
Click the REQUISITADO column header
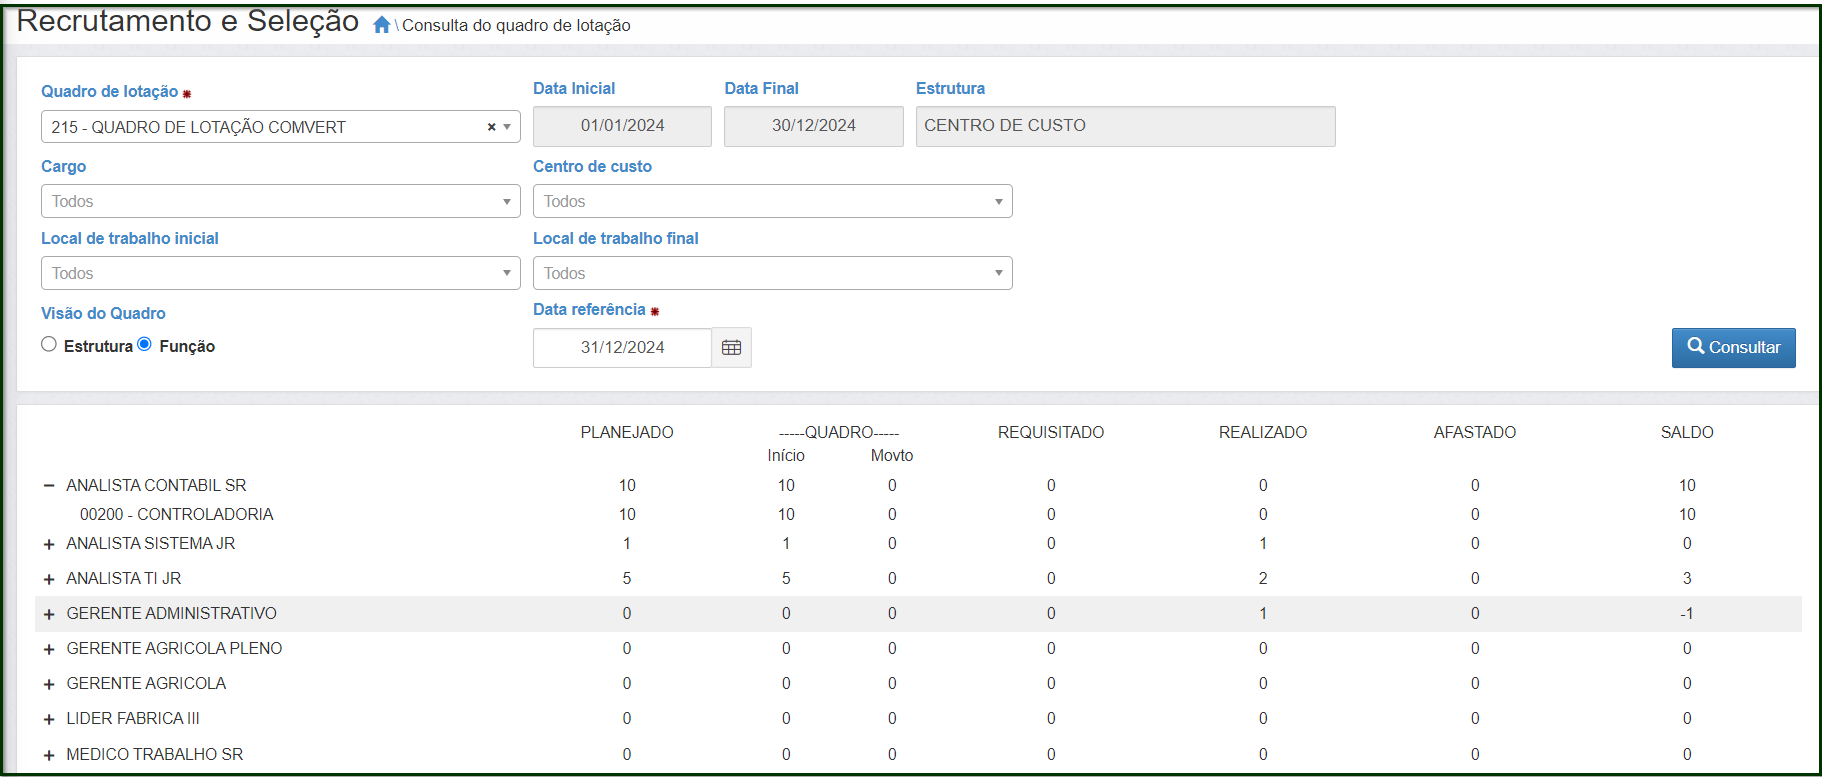(x=1051, y=432)
